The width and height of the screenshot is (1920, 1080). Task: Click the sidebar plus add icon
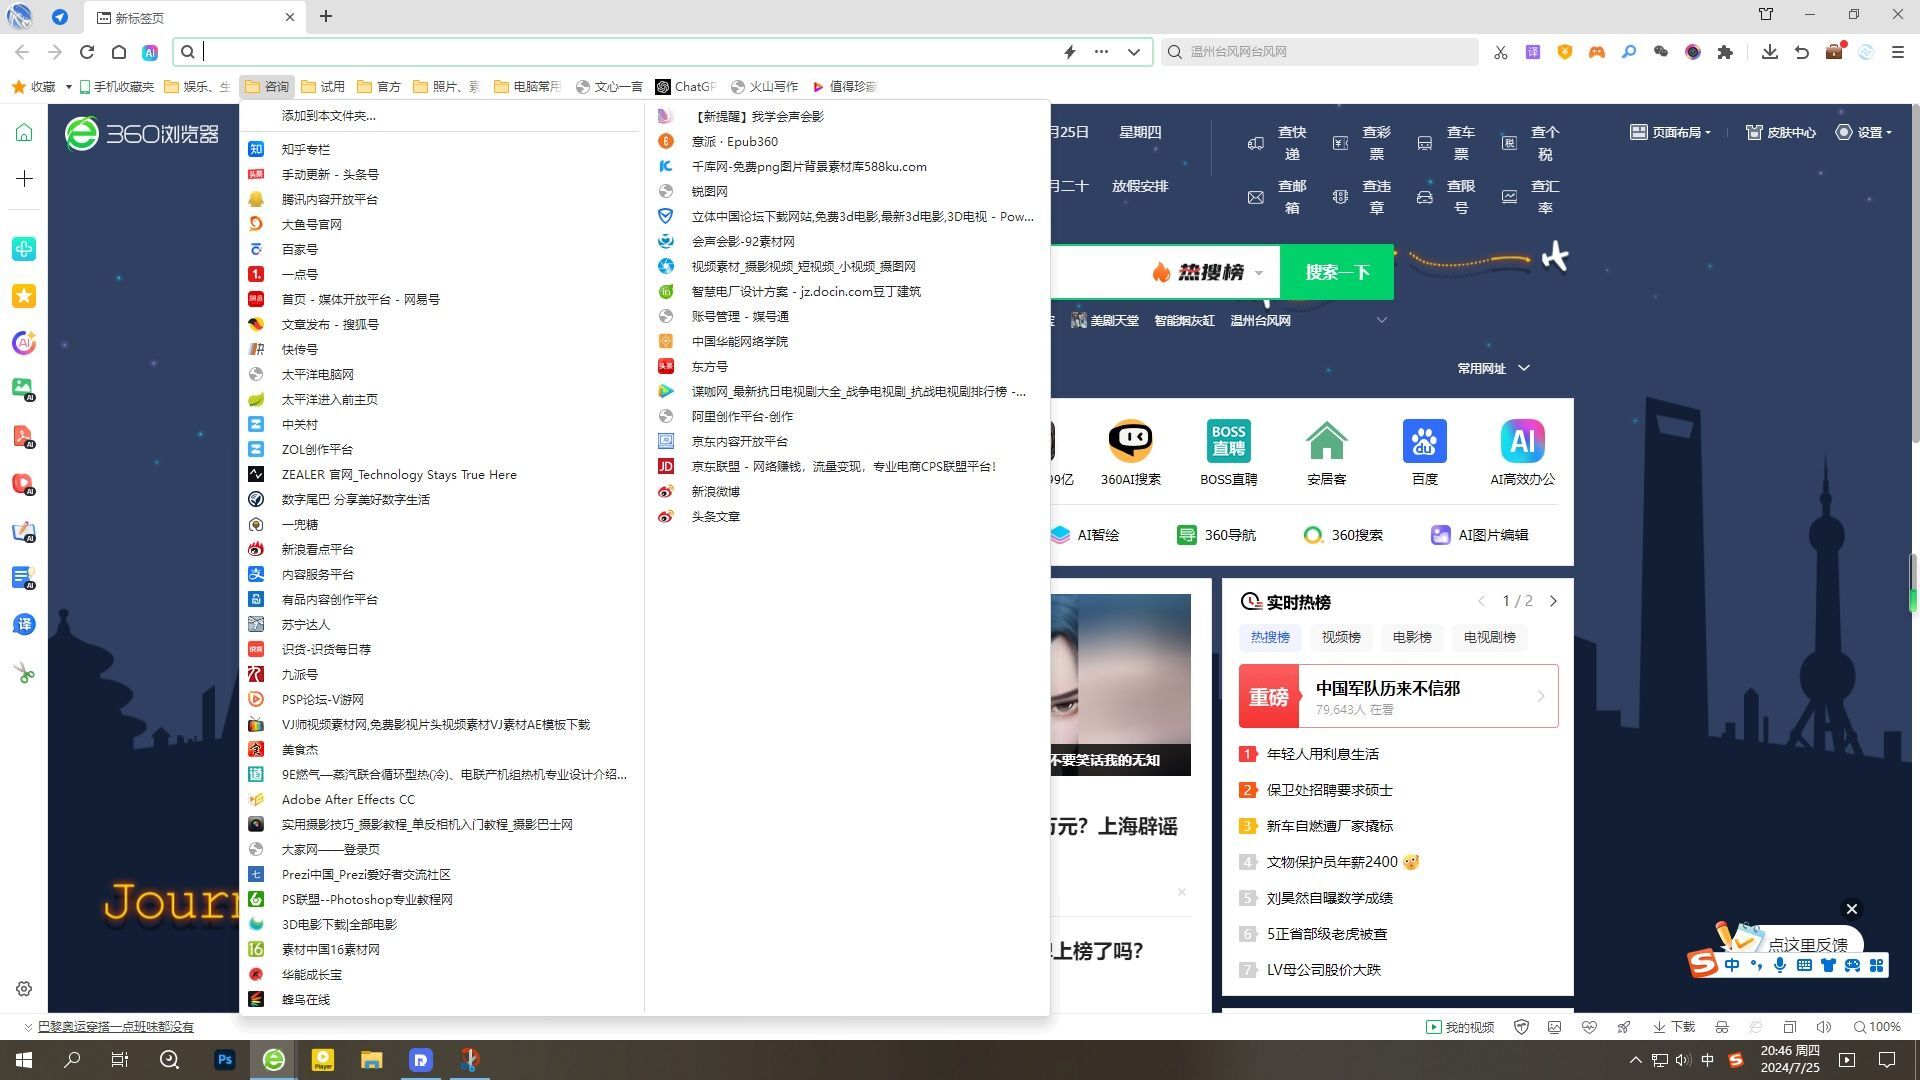click(24, 179)
